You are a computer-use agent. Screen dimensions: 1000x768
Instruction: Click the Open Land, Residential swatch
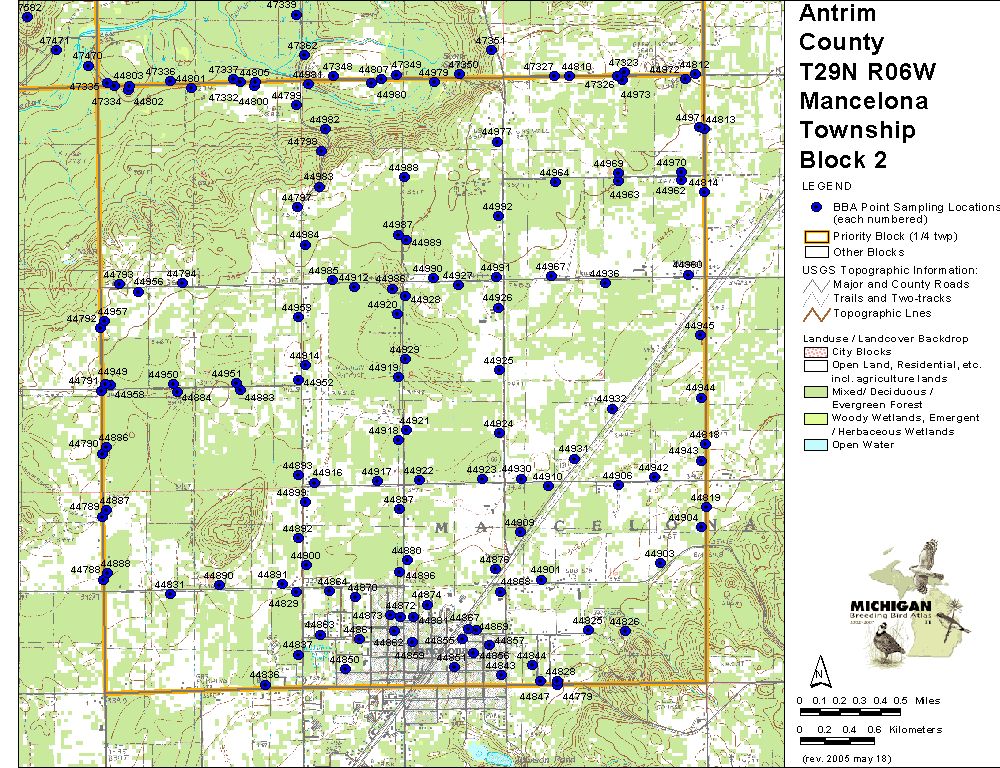(817, 365)
